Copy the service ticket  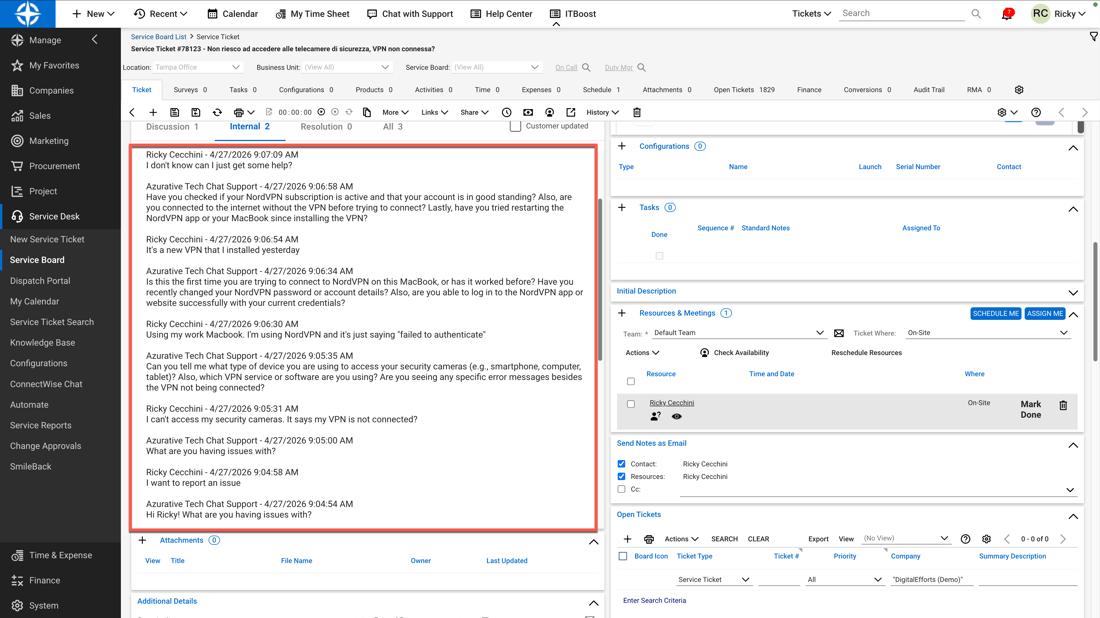tap(366, 113)
